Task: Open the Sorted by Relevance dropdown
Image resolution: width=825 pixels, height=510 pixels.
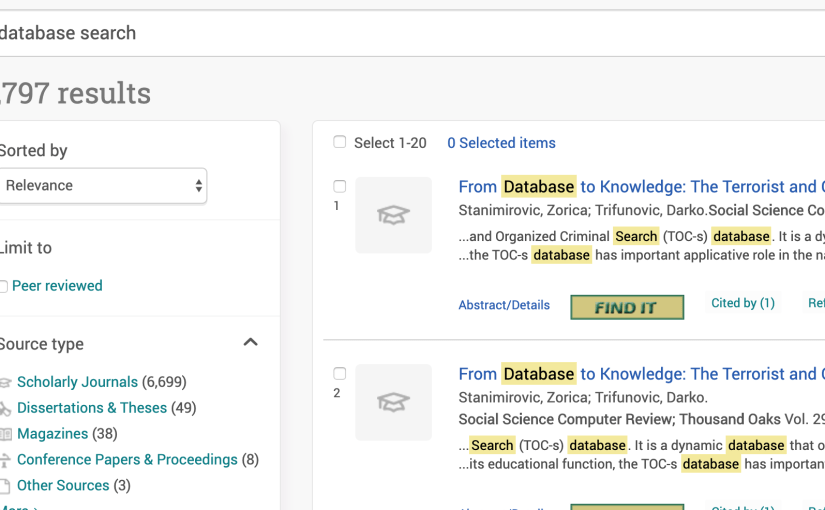Action: click(103, 185)
